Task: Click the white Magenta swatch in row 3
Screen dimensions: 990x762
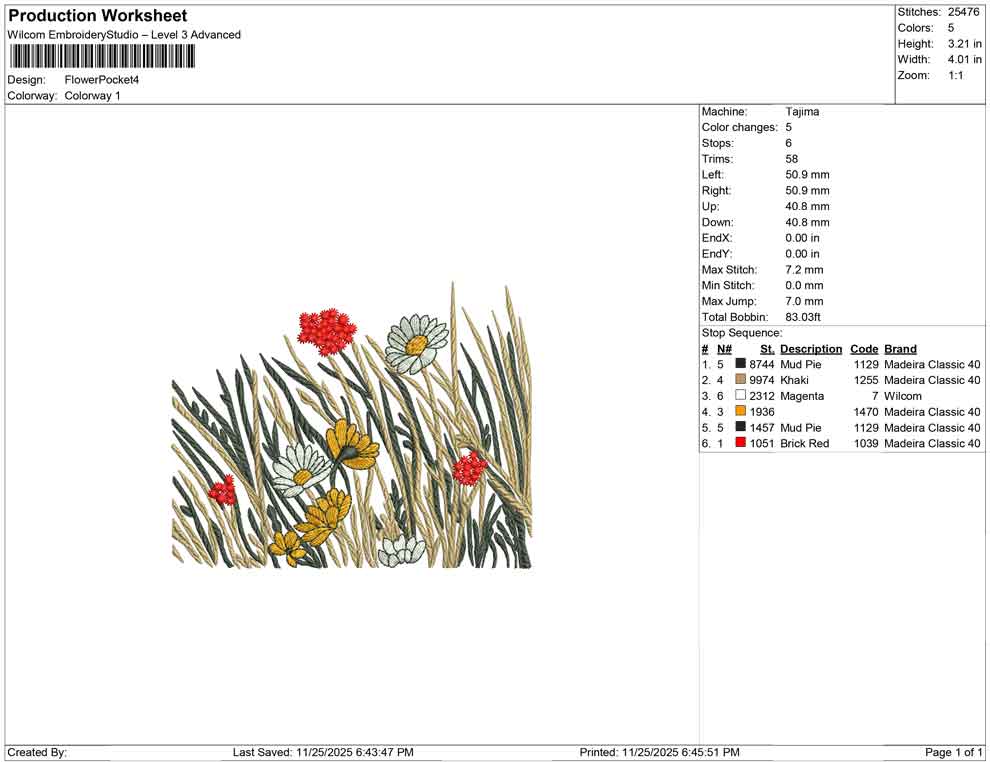Action: [x=741, y=395]
